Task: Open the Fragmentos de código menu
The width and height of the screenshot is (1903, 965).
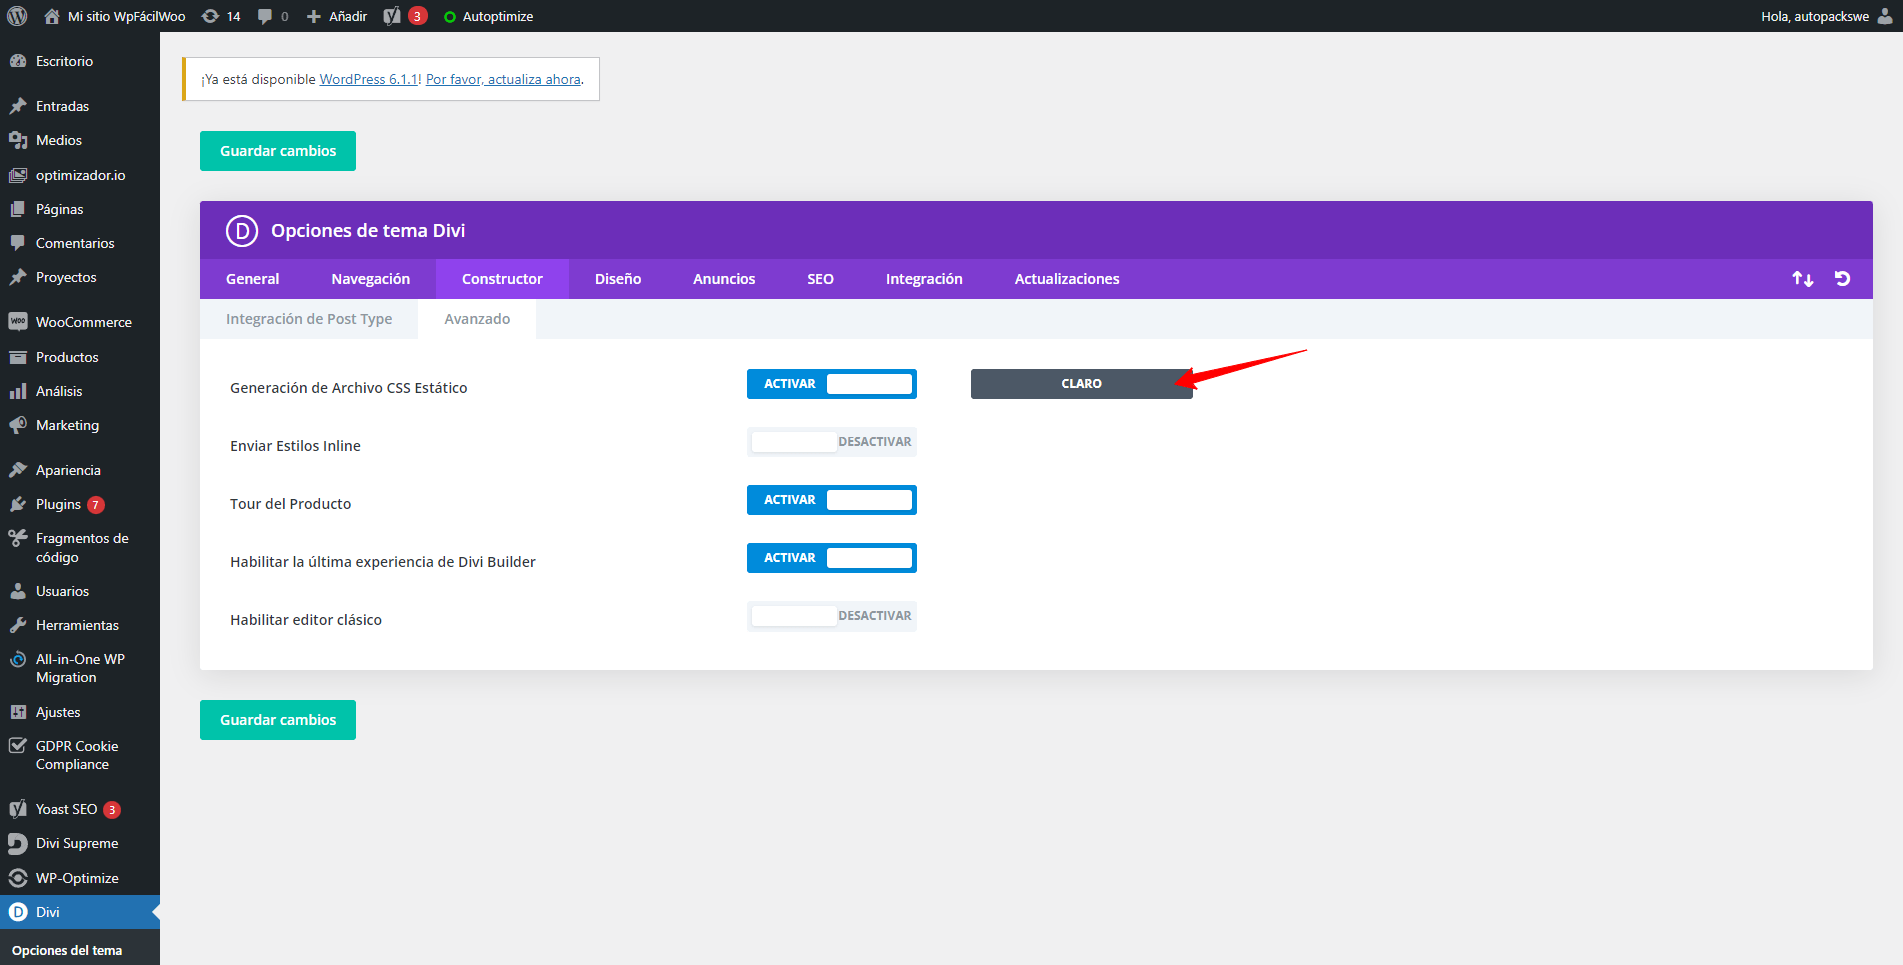Action: pyautogui.click(x=80, y=548)
